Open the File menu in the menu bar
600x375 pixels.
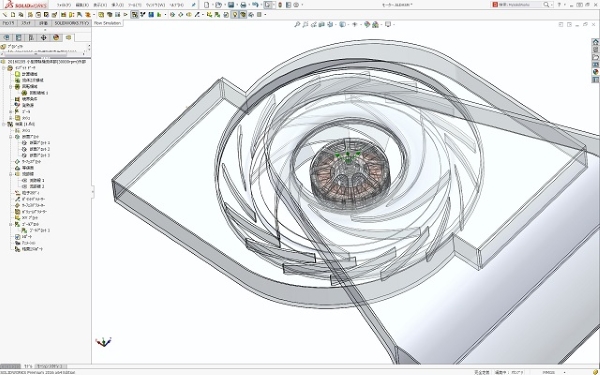coord(64,5)
